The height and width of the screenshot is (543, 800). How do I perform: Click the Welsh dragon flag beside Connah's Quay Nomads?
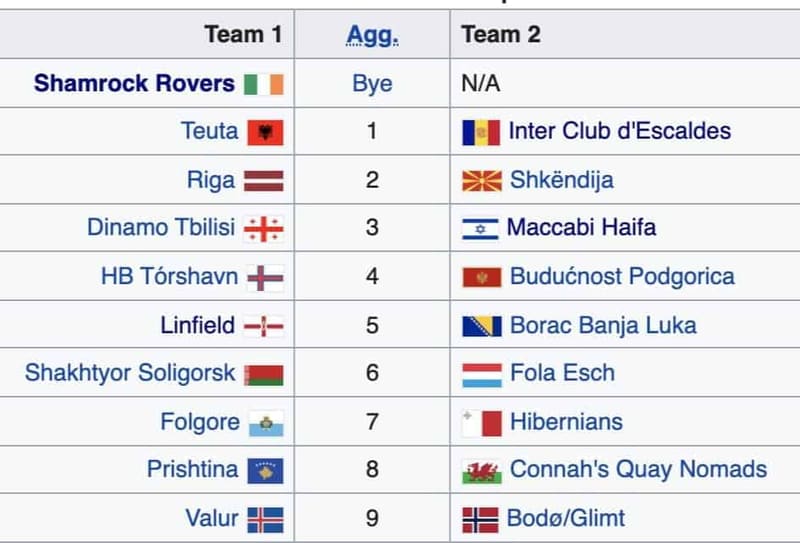(482, 471)
